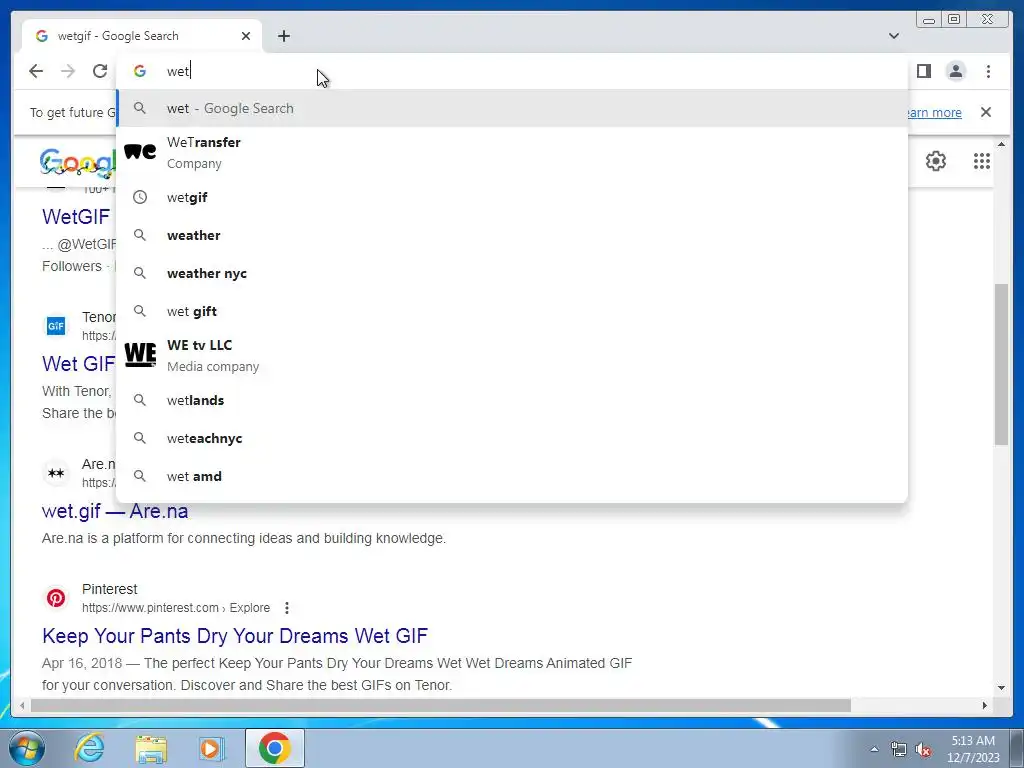Screen dimensions: 1024x768
Task: Click the horizontal scrollbar thumb
Action: click(x=441, y=705)
